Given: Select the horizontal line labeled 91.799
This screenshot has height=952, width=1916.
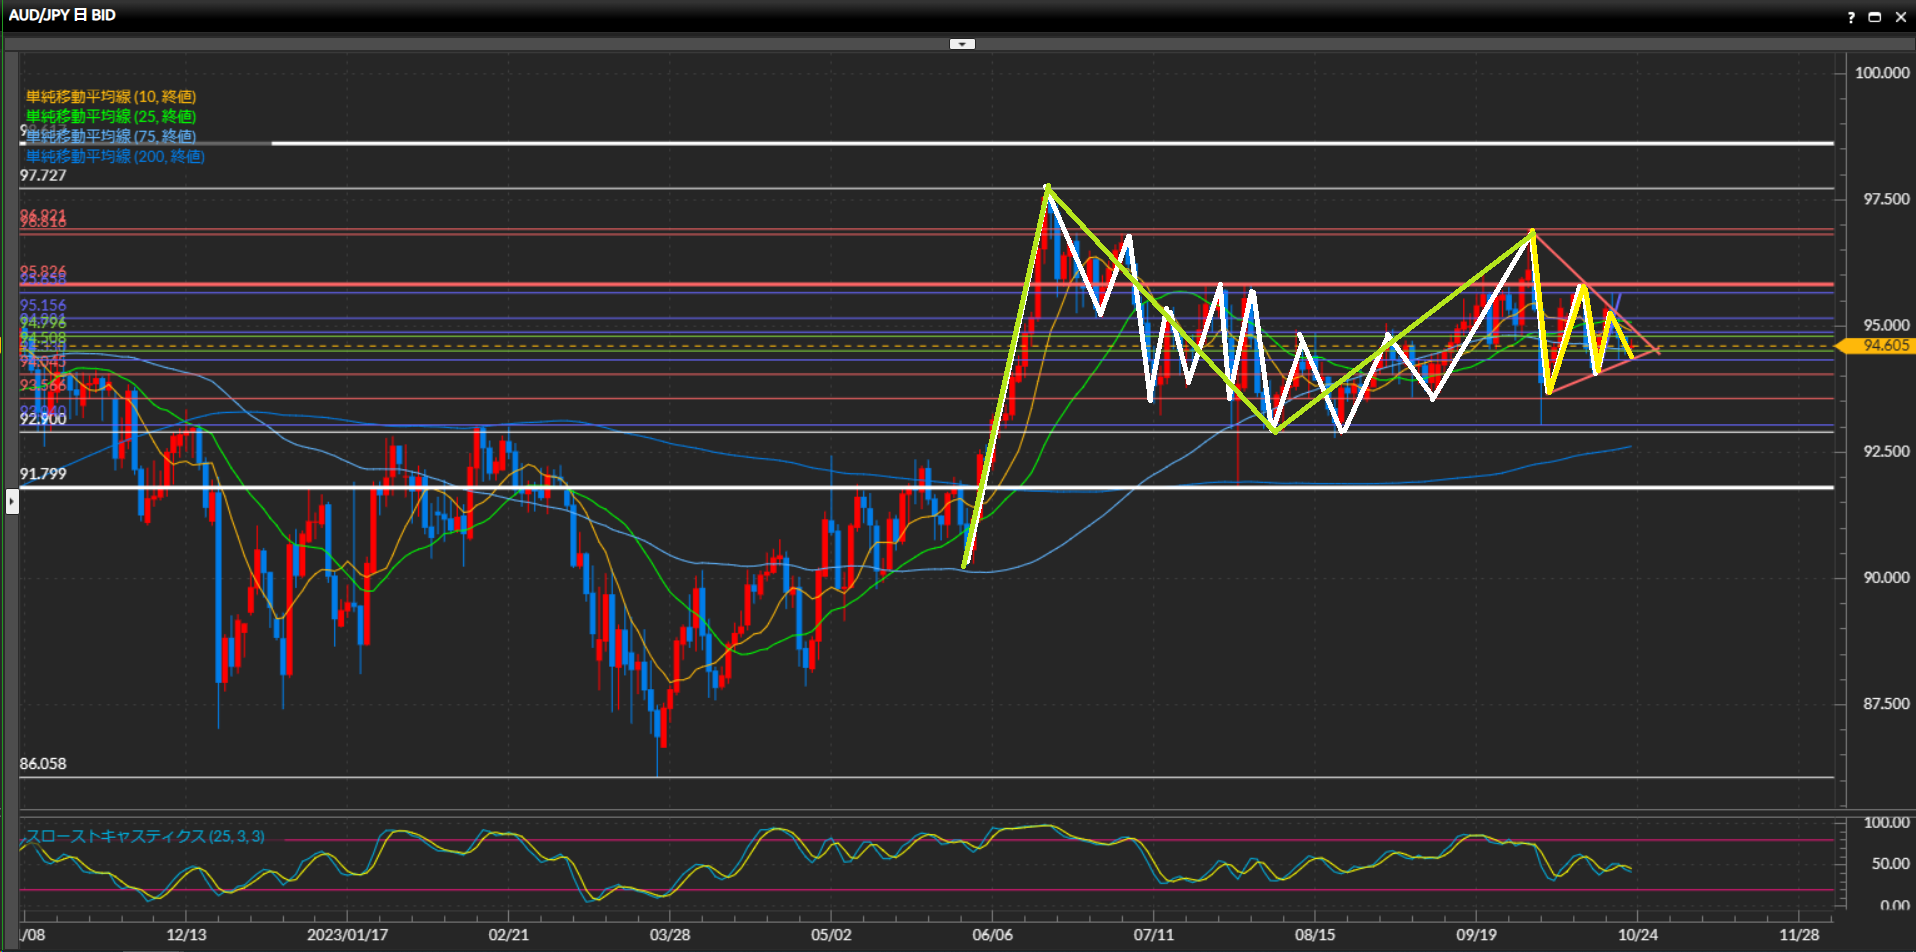Looking at the screenshot, I should point(900,488).
